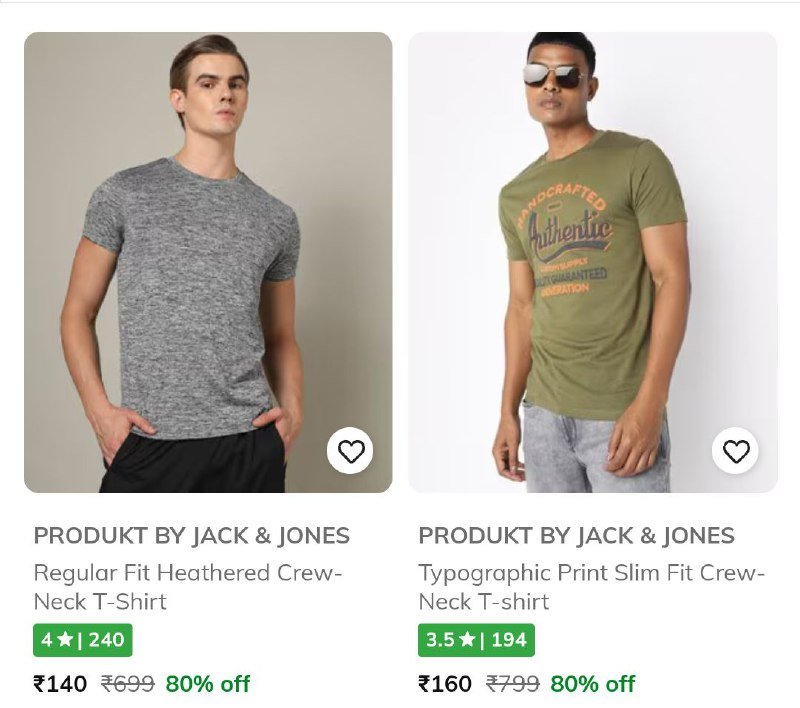Click the rating number 4 in green badge

click(46, 640)
